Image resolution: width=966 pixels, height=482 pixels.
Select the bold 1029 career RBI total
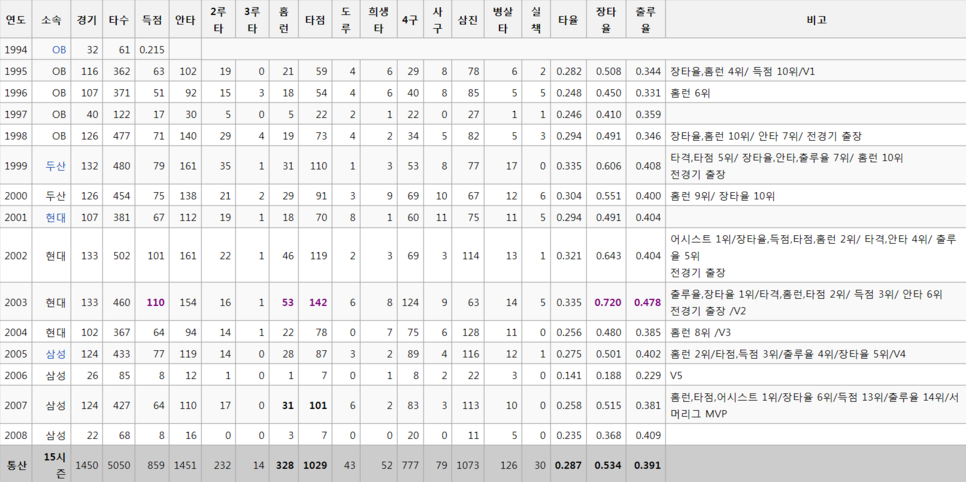pos(316,465)
